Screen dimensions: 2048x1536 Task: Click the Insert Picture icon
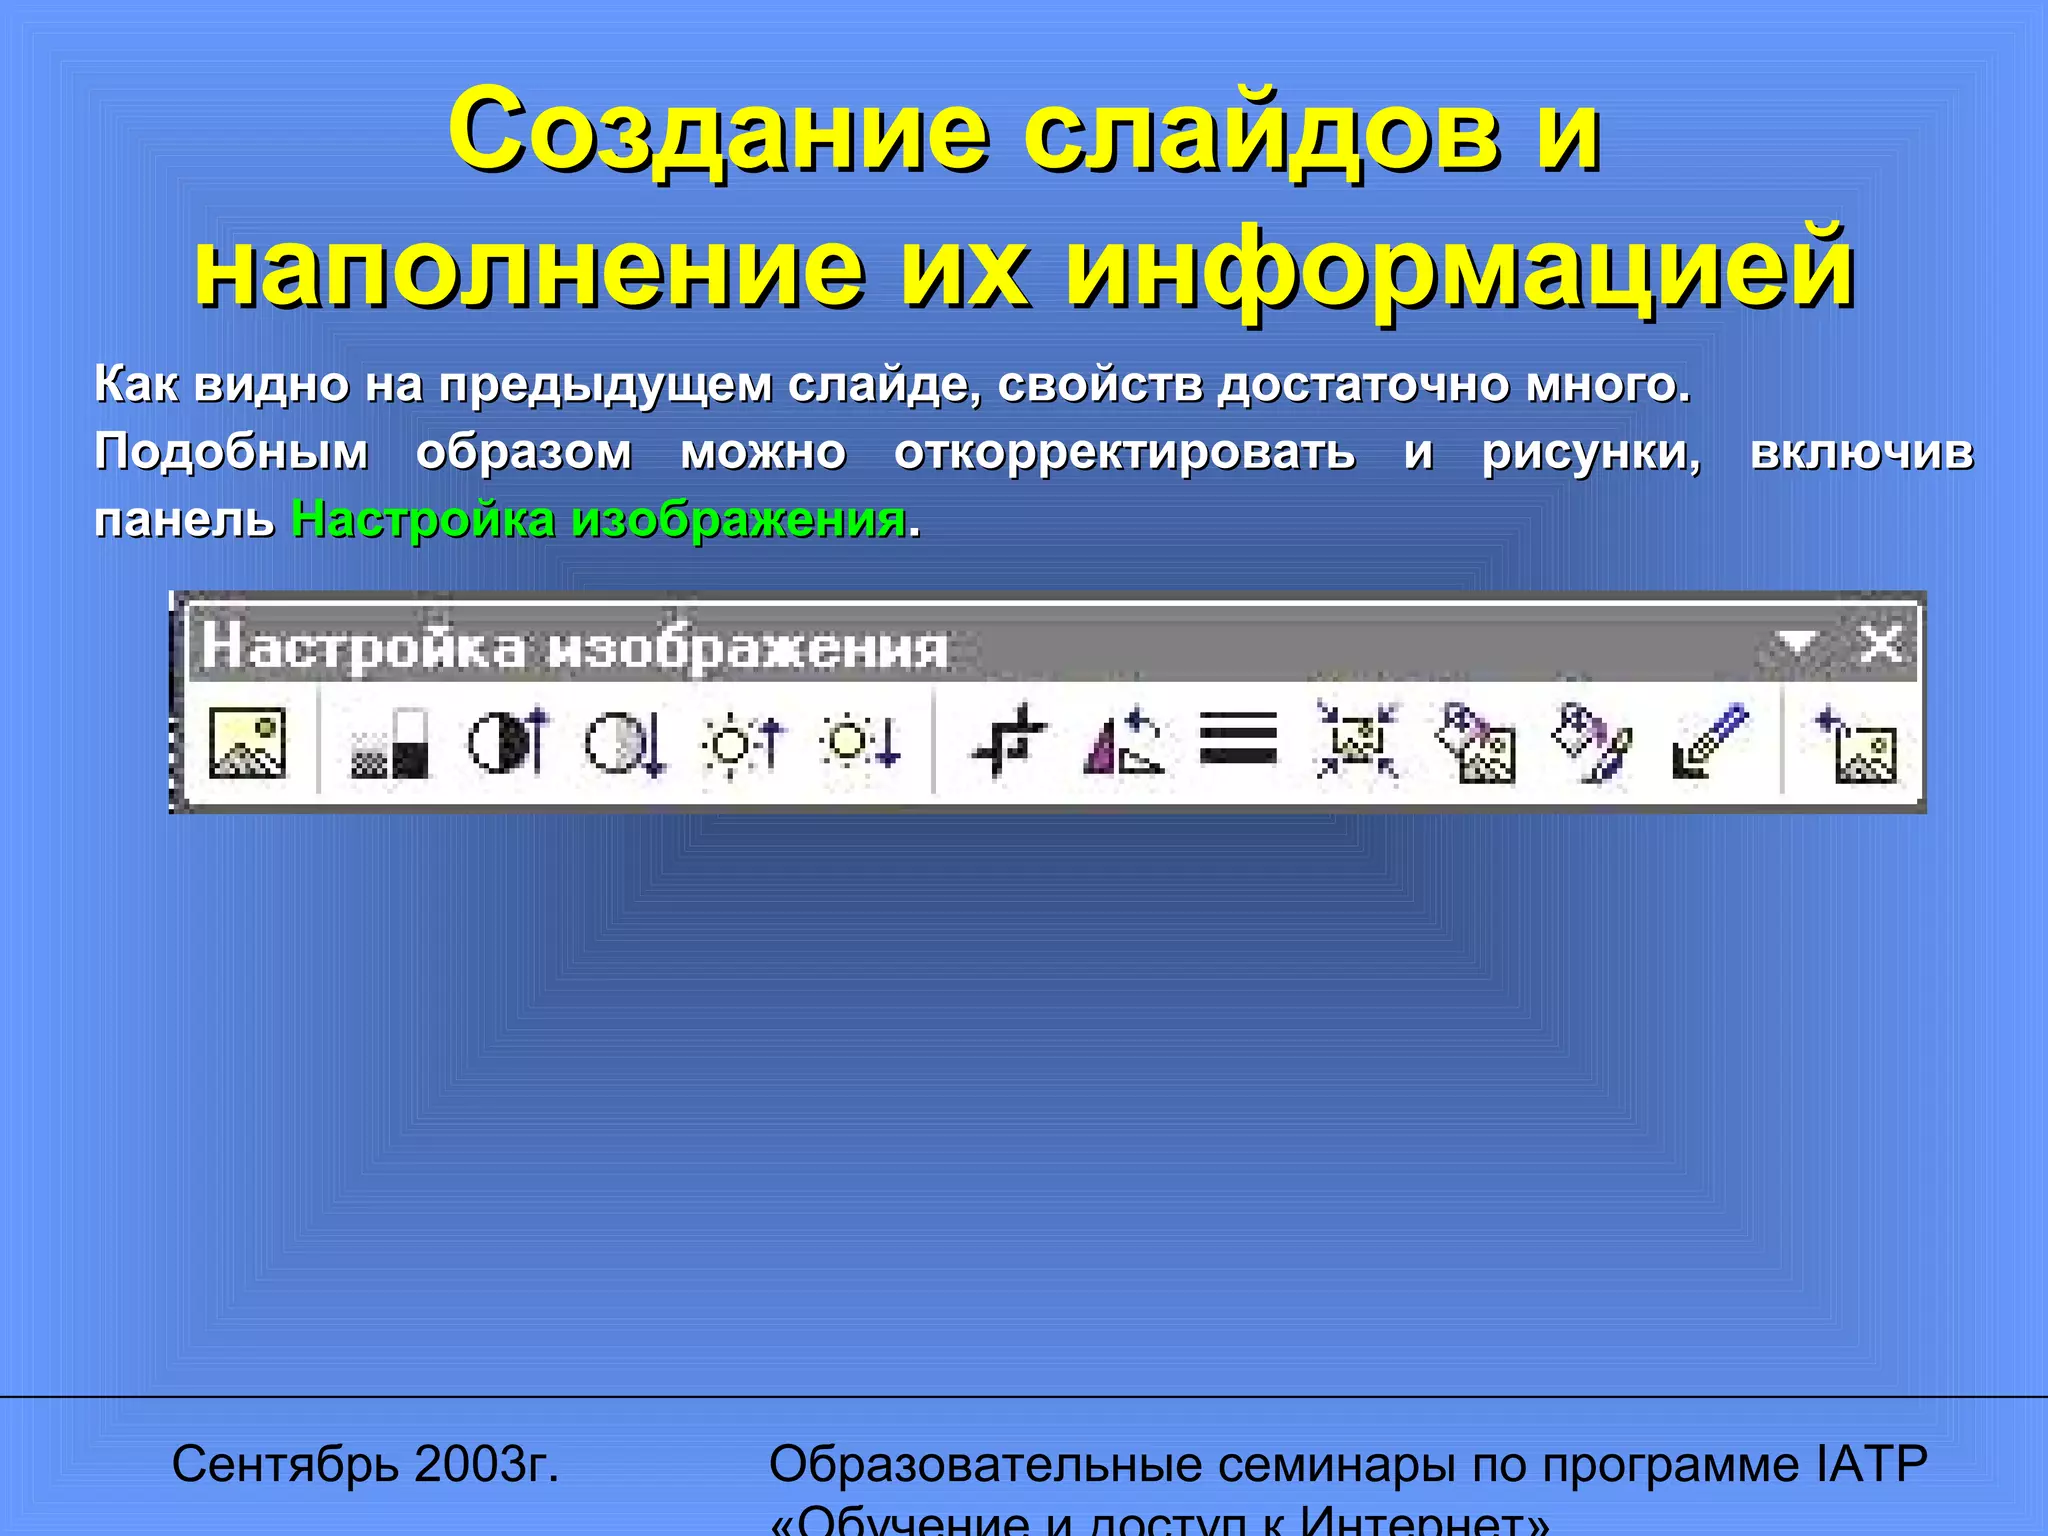247,742
